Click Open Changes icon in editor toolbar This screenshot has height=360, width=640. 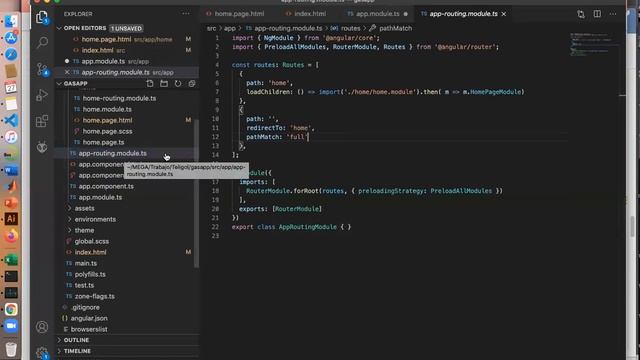tap(581, 14)
